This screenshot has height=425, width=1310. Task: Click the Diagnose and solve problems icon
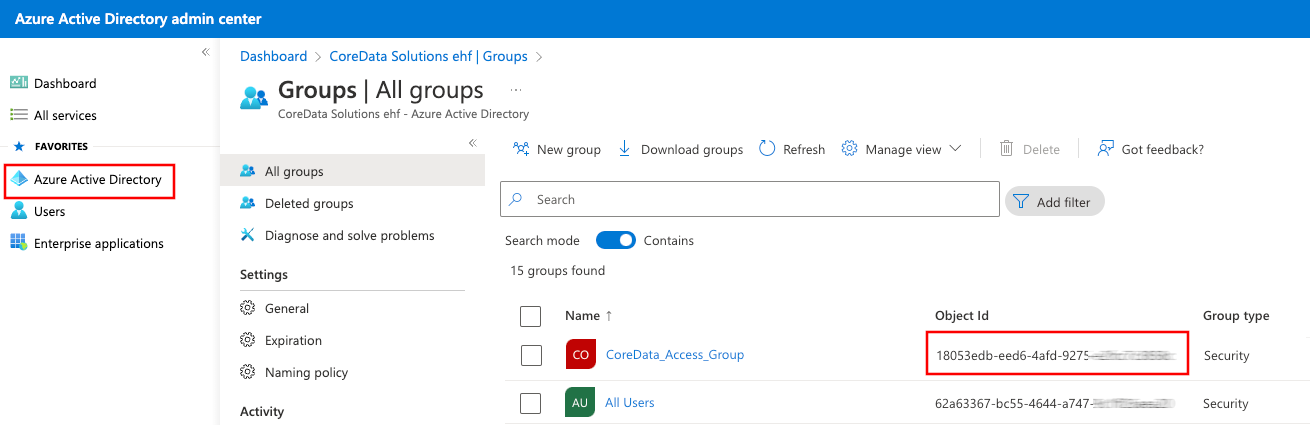248,235
